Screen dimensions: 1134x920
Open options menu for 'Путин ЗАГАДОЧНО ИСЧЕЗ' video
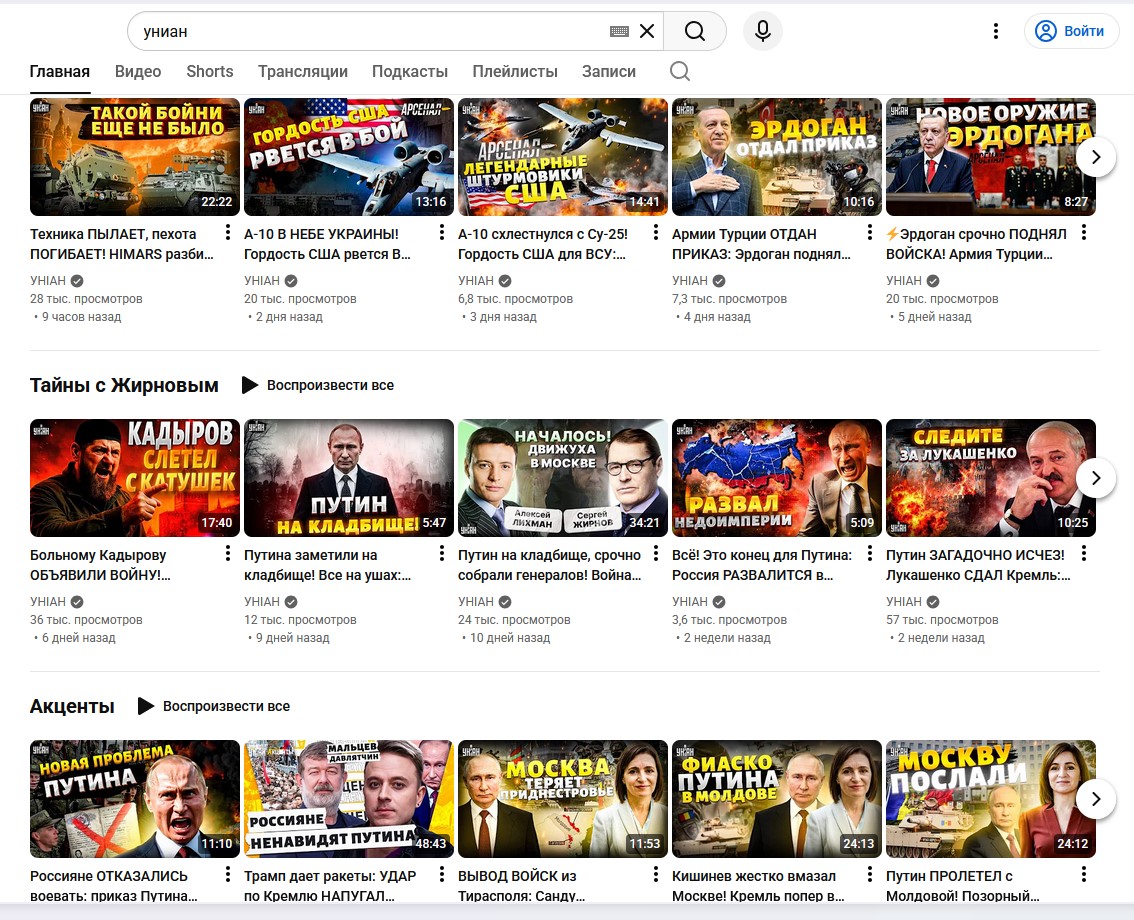(1084, 553)
